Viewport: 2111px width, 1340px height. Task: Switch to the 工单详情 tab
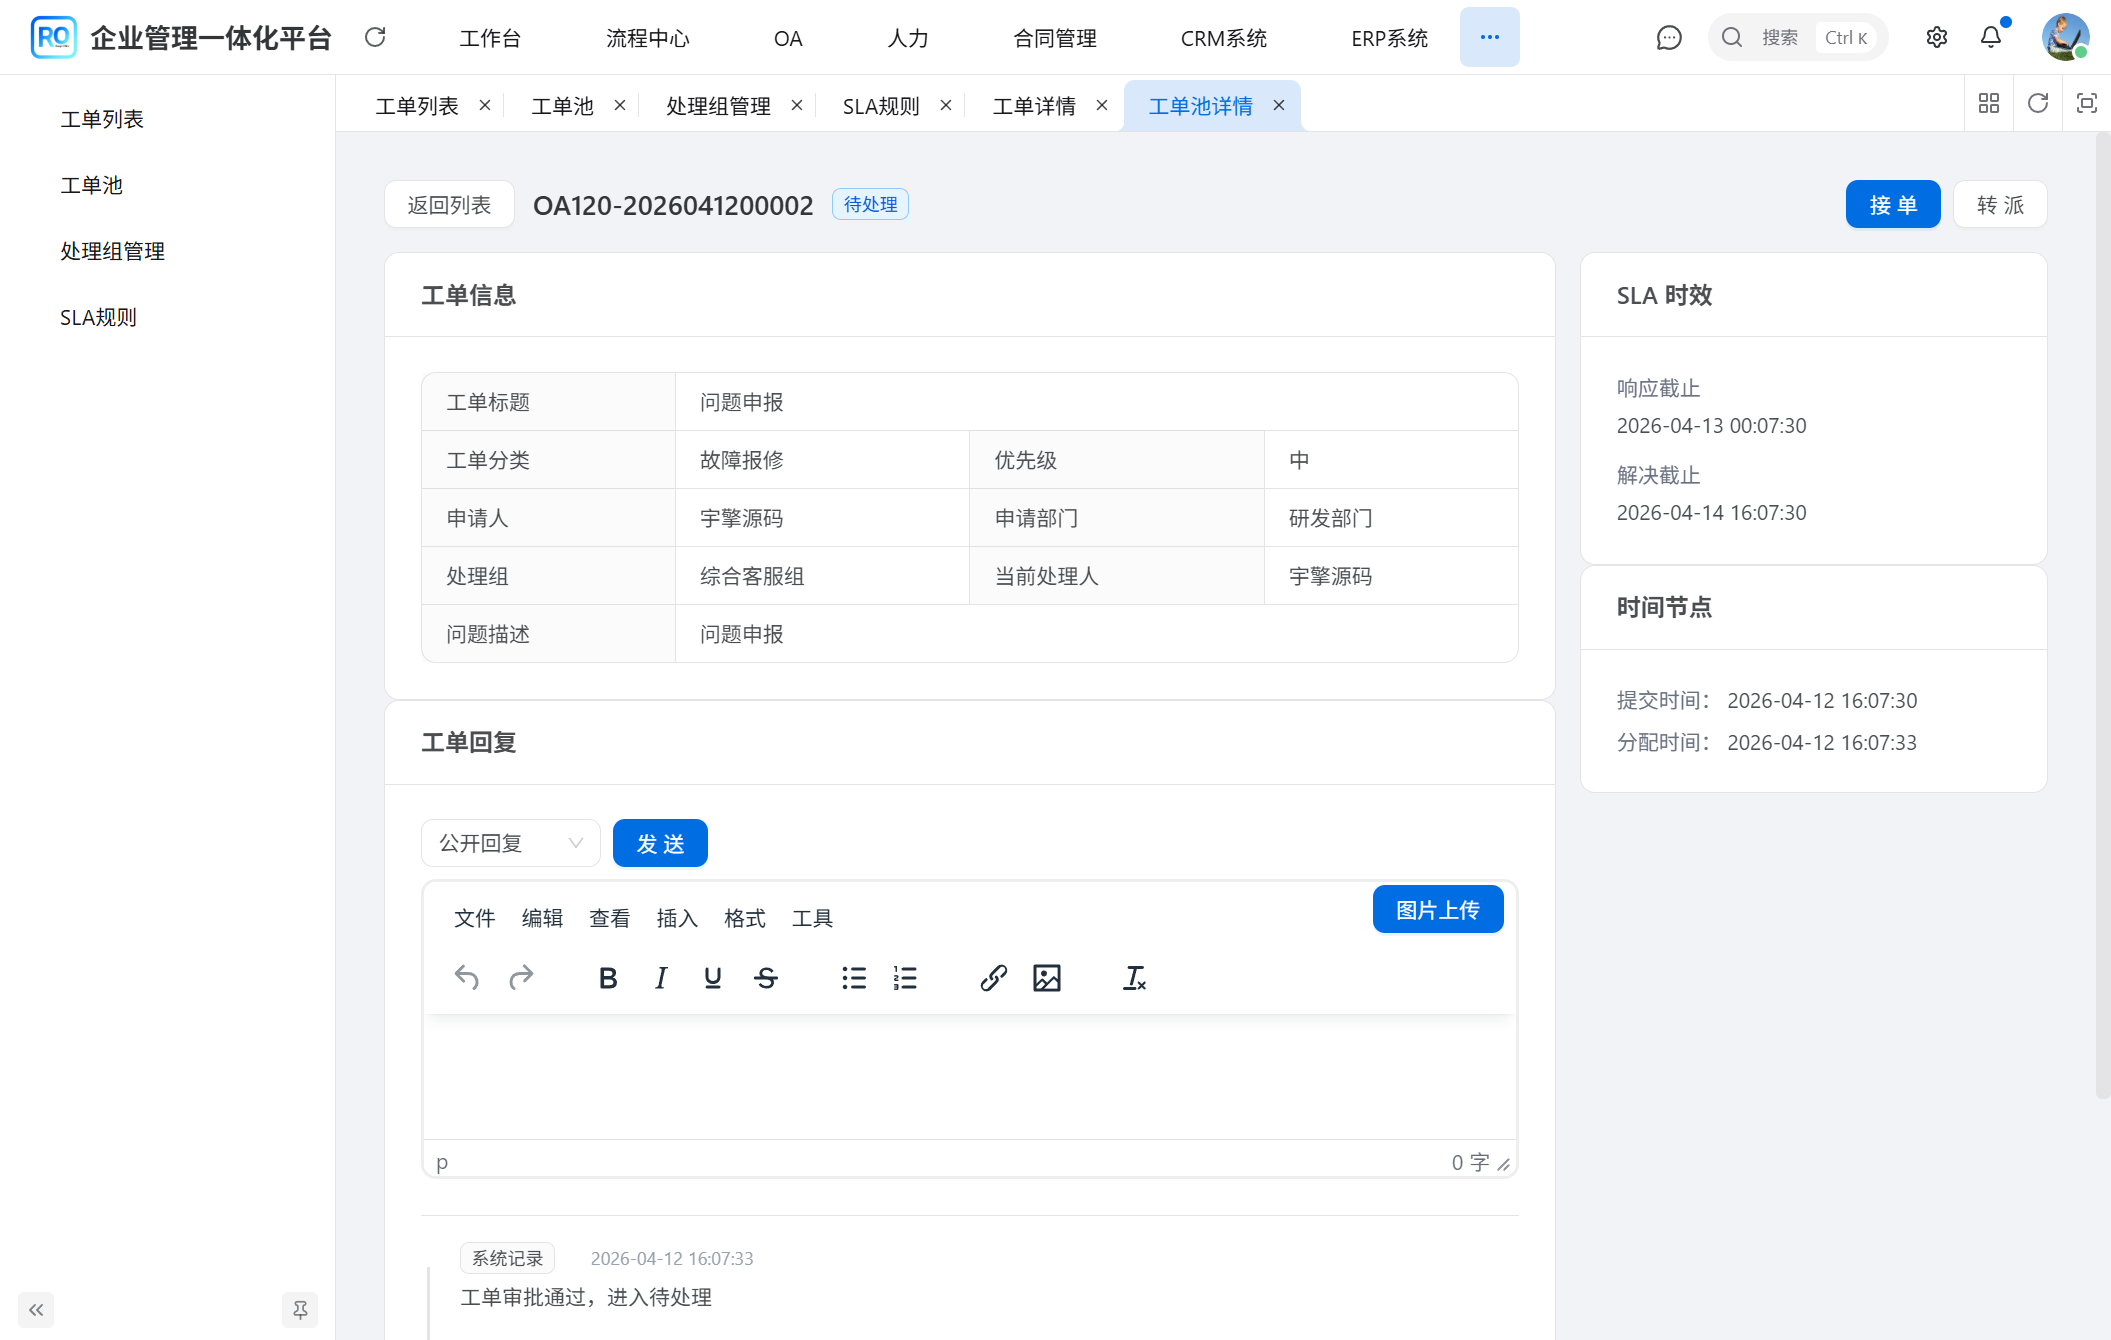coord(1034,106)
